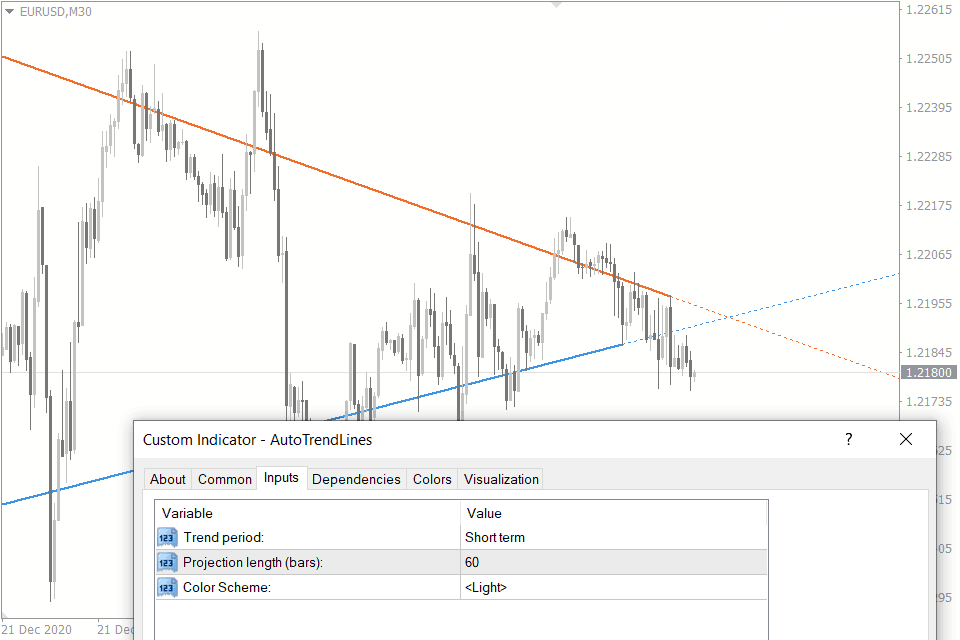The height and width of the screenshot is (640, 960).
Task: Open the Visualization tab
Action: point(500,479)
